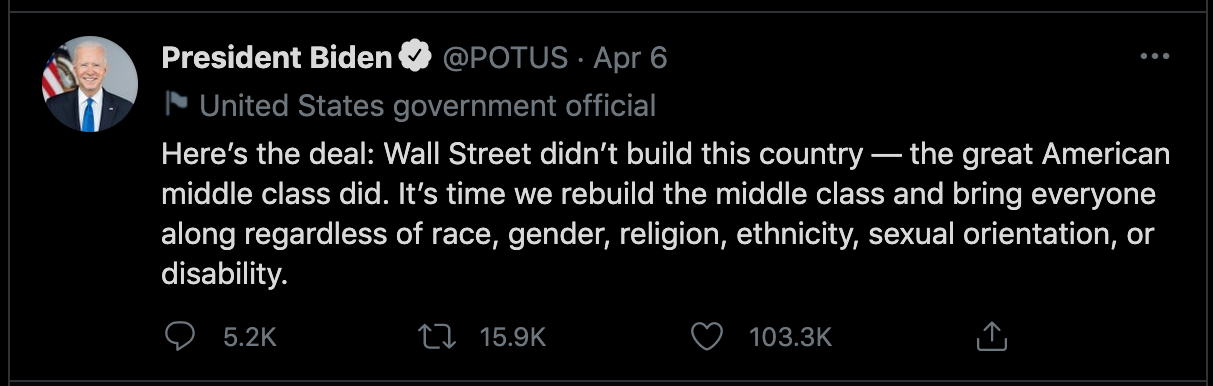Click the 15.9K retweet count

513,337
